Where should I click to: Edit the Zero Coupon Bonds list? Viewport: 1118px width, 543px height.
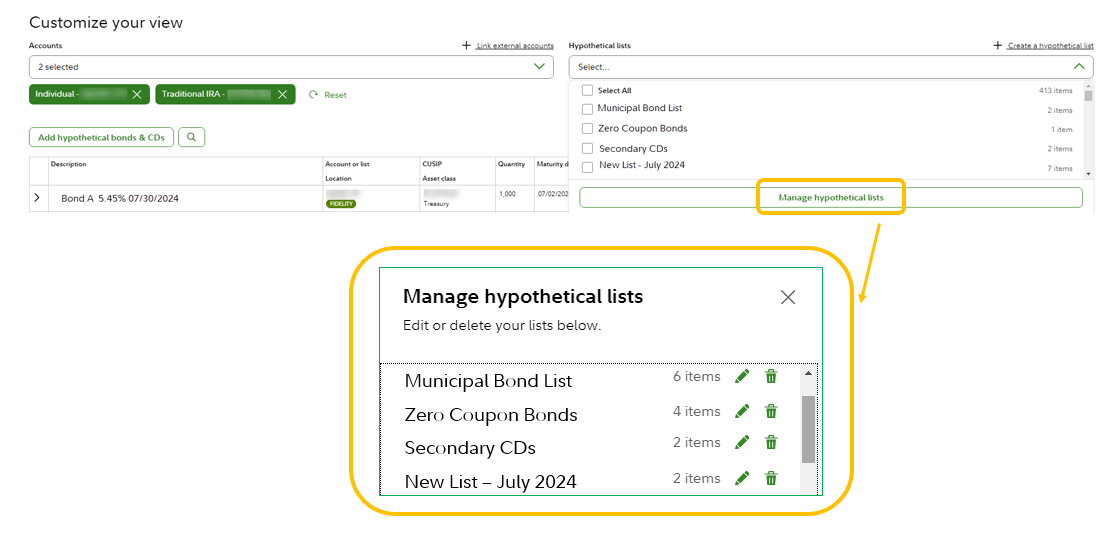pyautogui.click(x=741, y=411)
